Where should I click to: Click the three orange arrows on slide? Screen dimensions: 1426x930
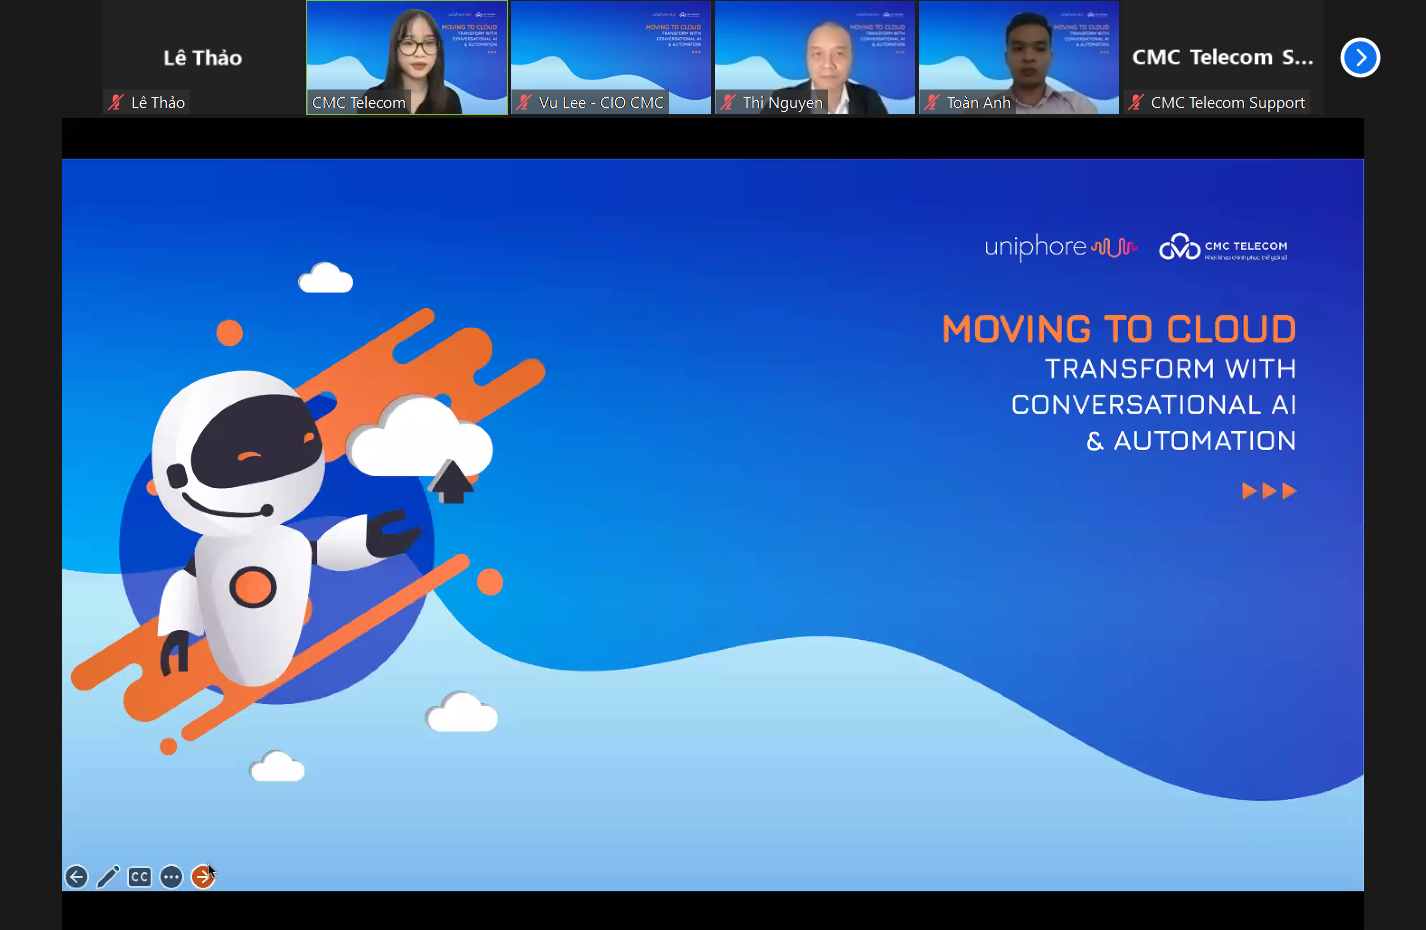click(x=1269, y=491)
